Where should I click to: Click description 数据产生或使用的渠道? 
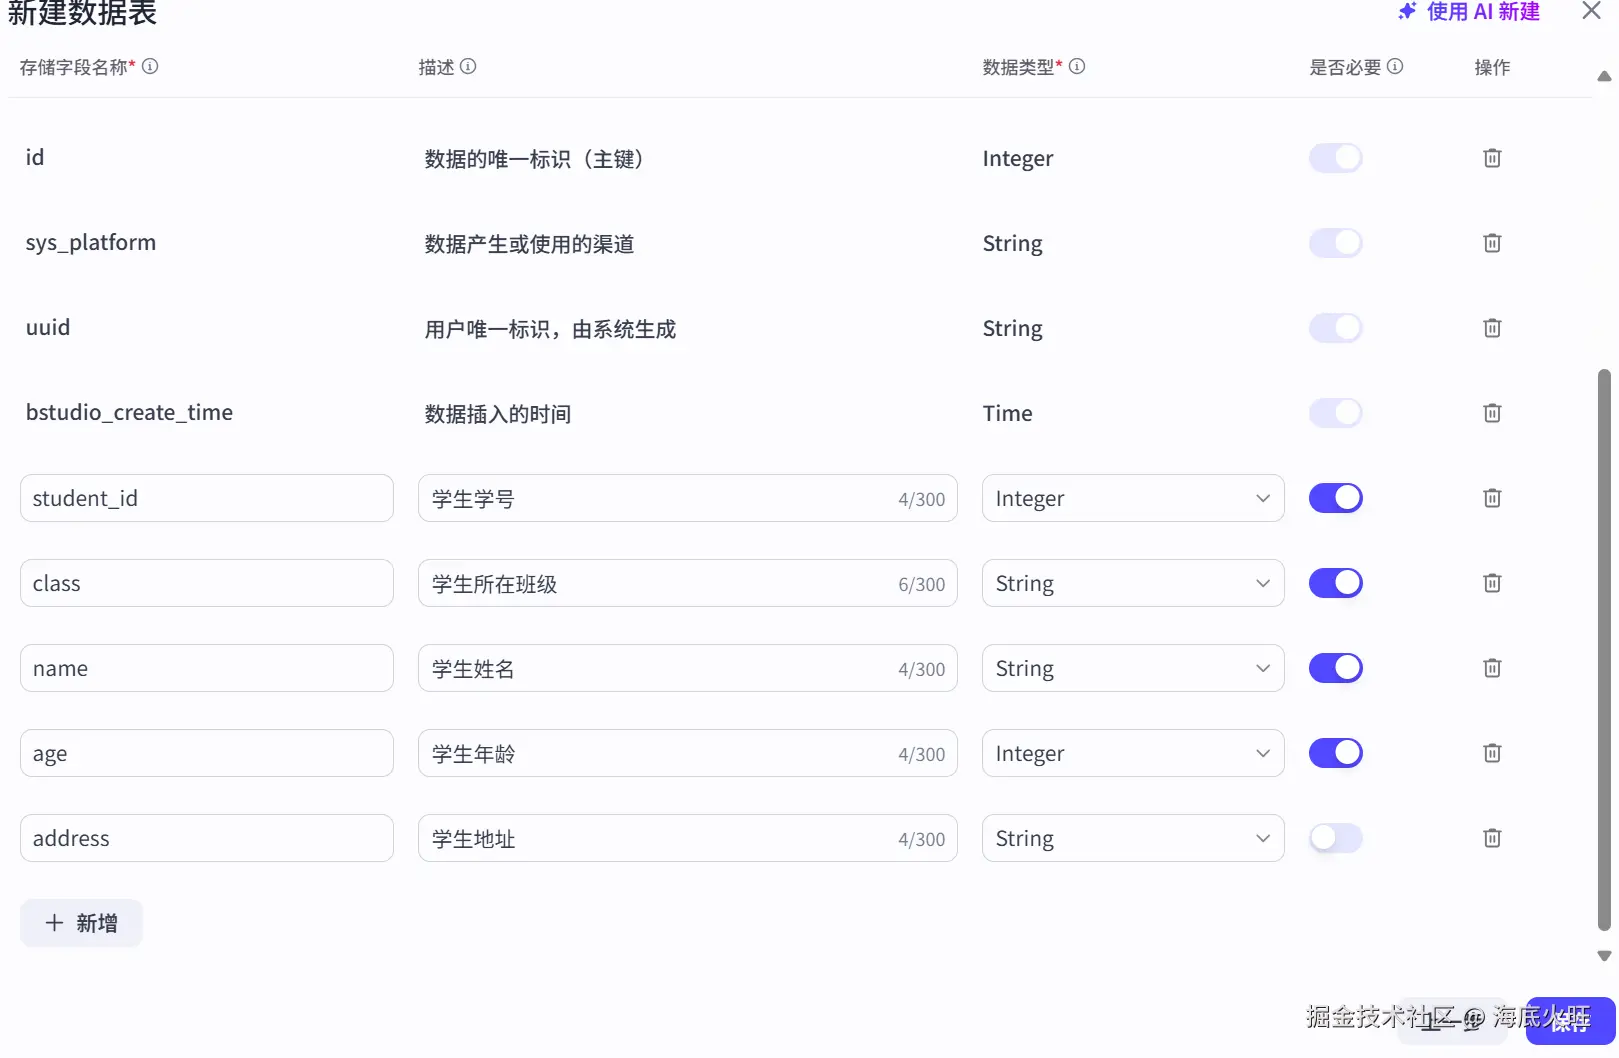[529, 244]
